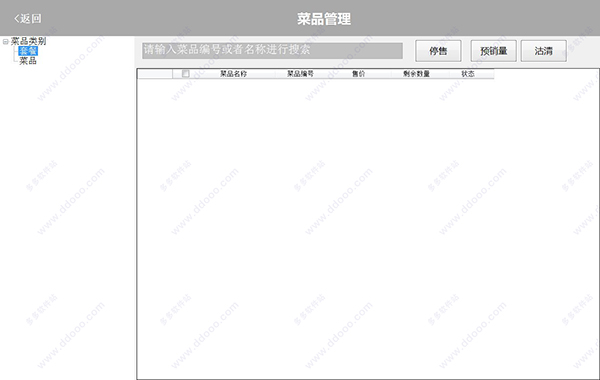Sort by the 菜品名称 column header
This screenshot has height=380, width=600.
233,74
